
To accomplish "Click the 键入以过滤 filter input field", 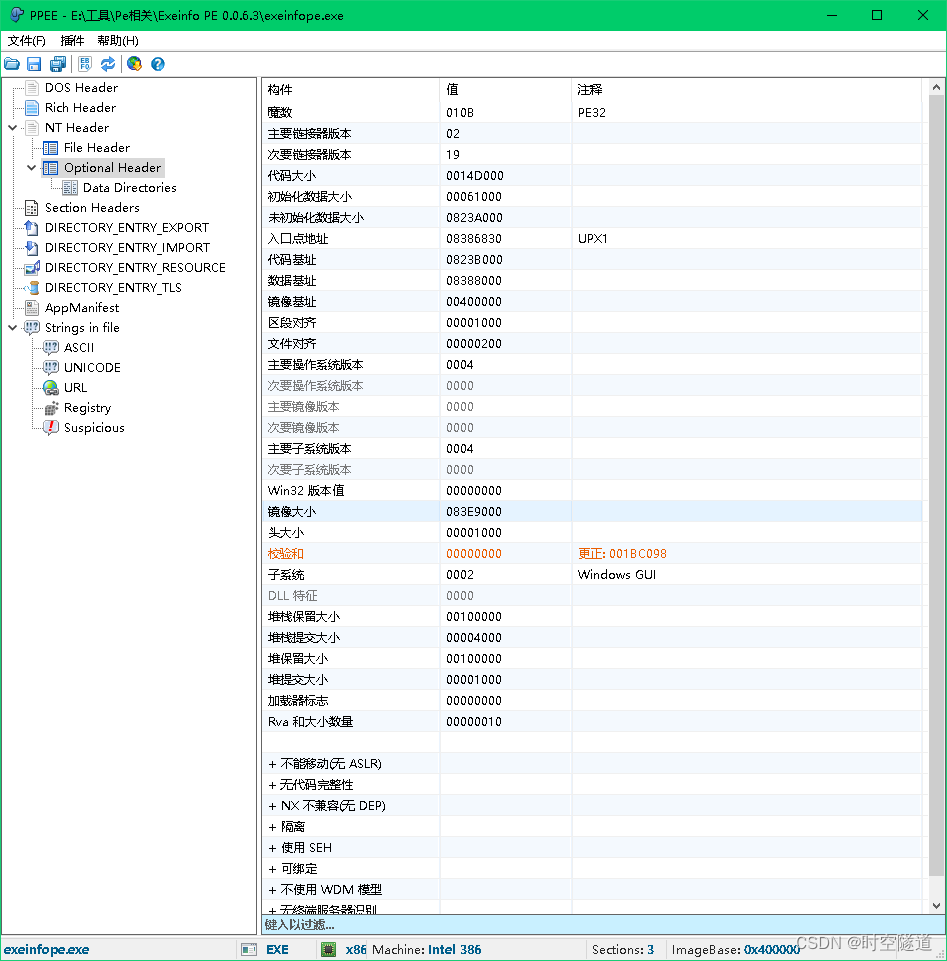I will (x=590, y=925).
